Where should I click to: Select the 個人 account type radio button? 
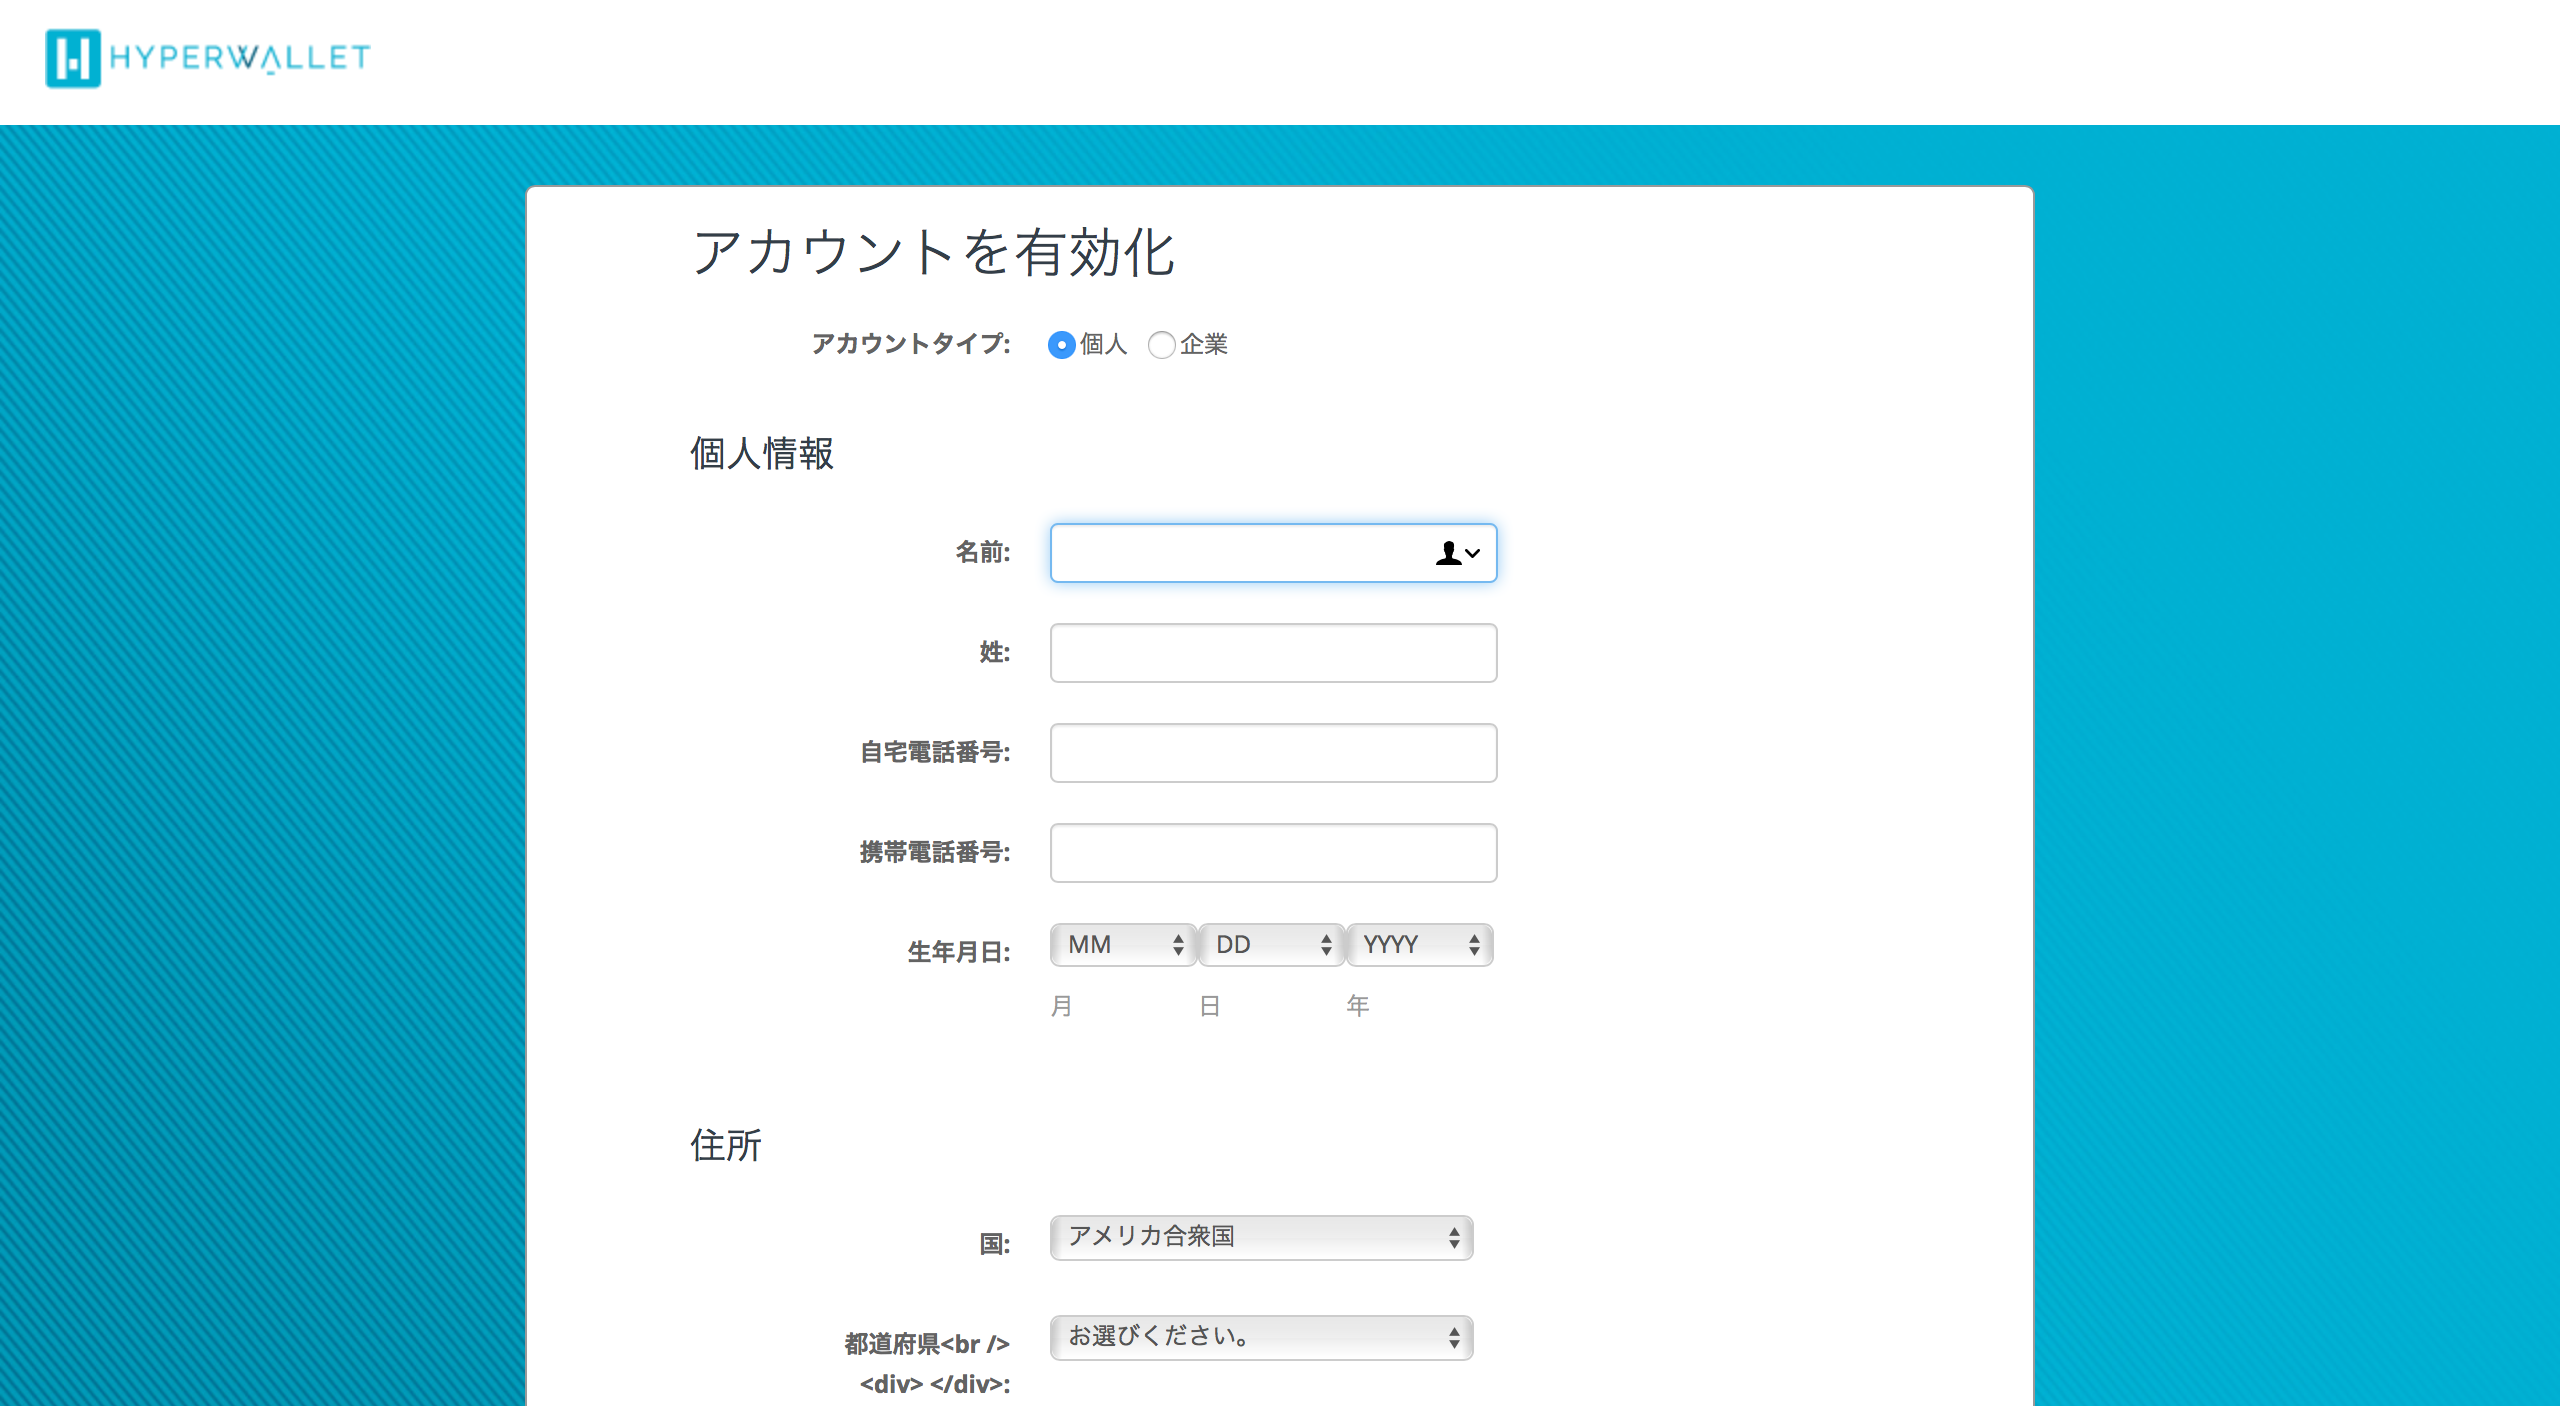point(1061,345)
